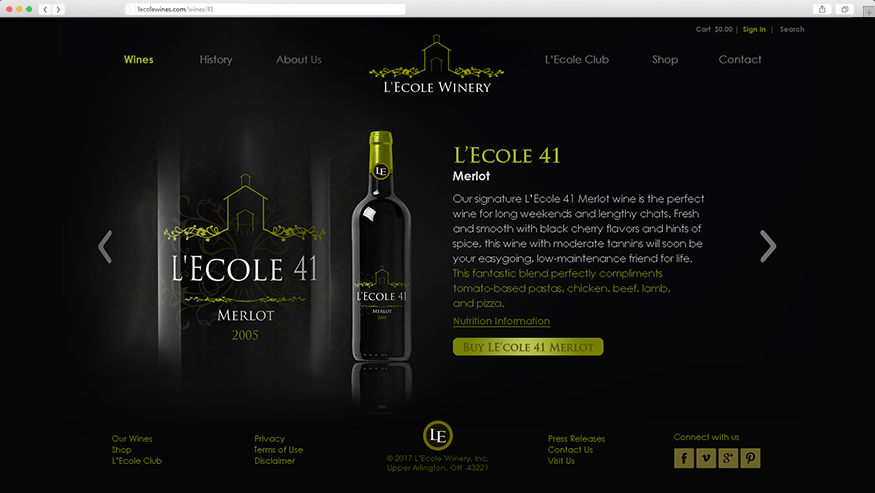Open the Search link in header
Screen dimensions: 875x493
click(x=792, y=30)
